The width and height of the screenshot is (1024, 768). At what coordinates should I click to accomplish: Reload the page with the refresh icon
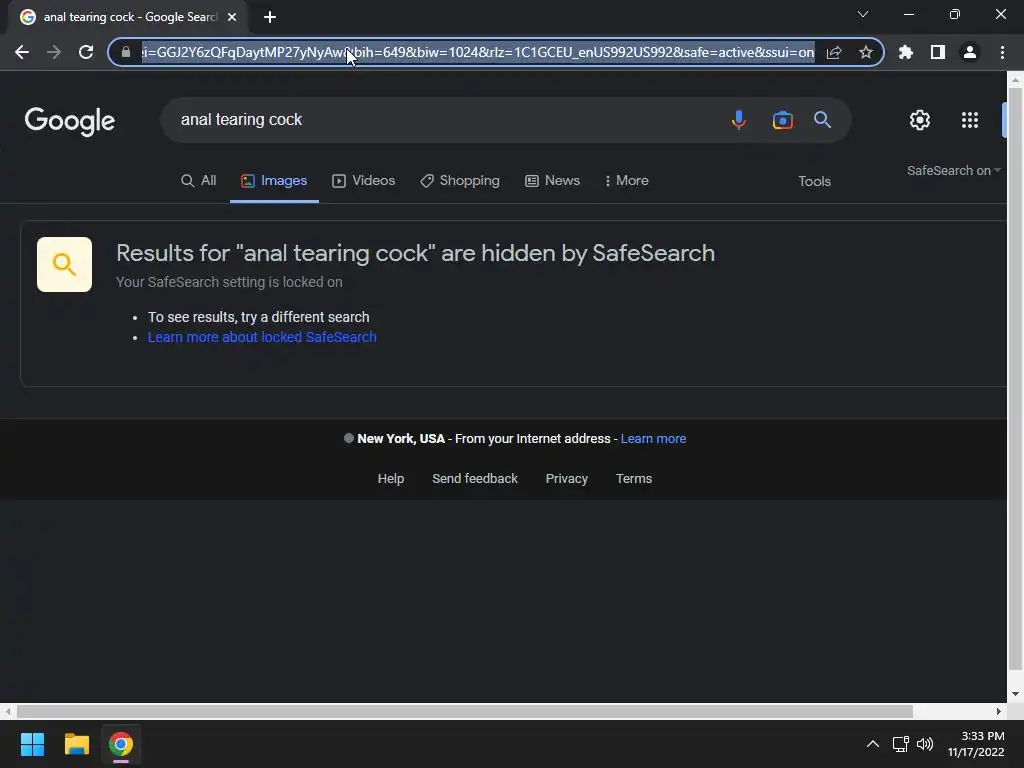click(x=86, y=52)
